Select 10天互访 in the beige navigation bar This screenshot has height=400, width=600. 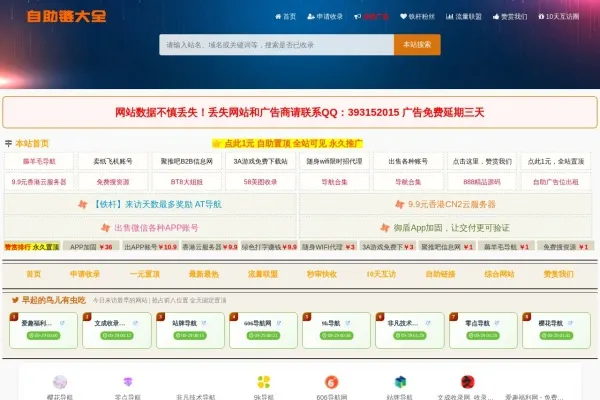click(381, 274)
